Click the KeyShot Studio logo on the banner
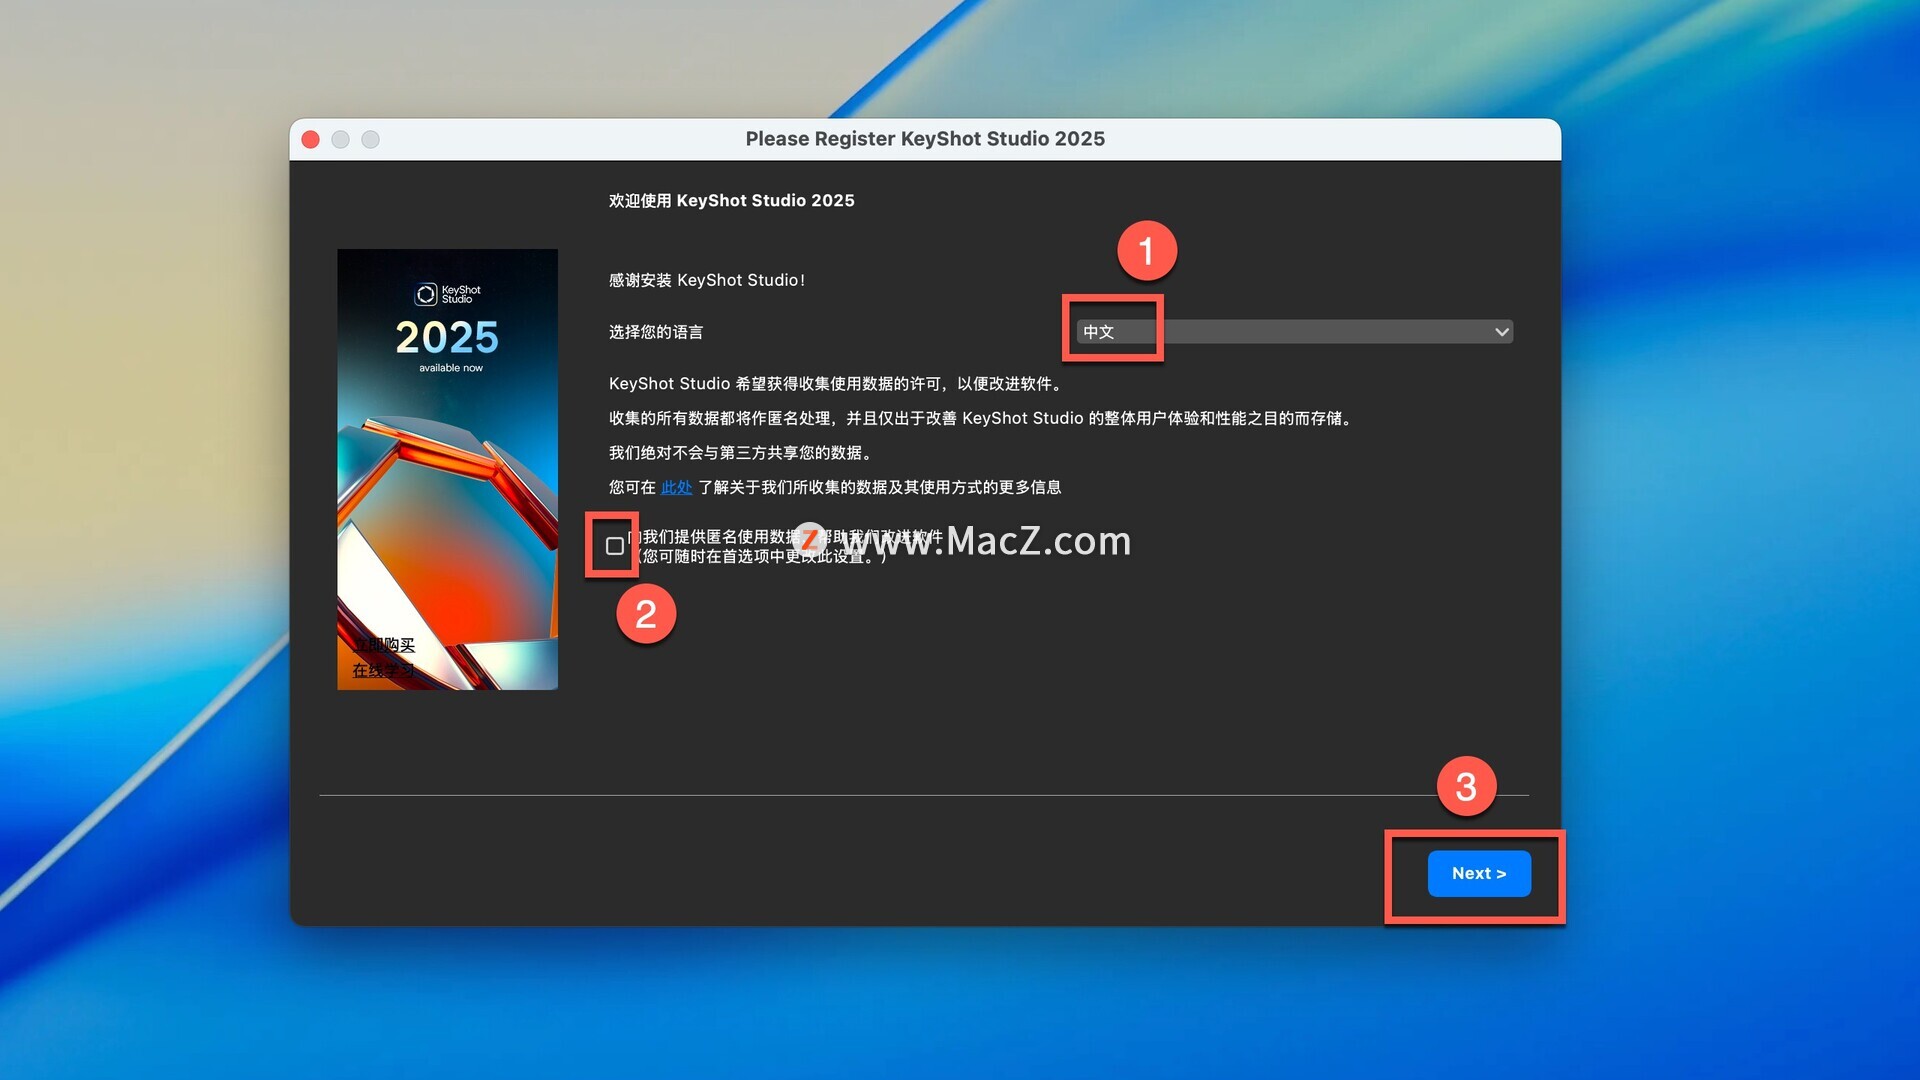 (447, 294)
